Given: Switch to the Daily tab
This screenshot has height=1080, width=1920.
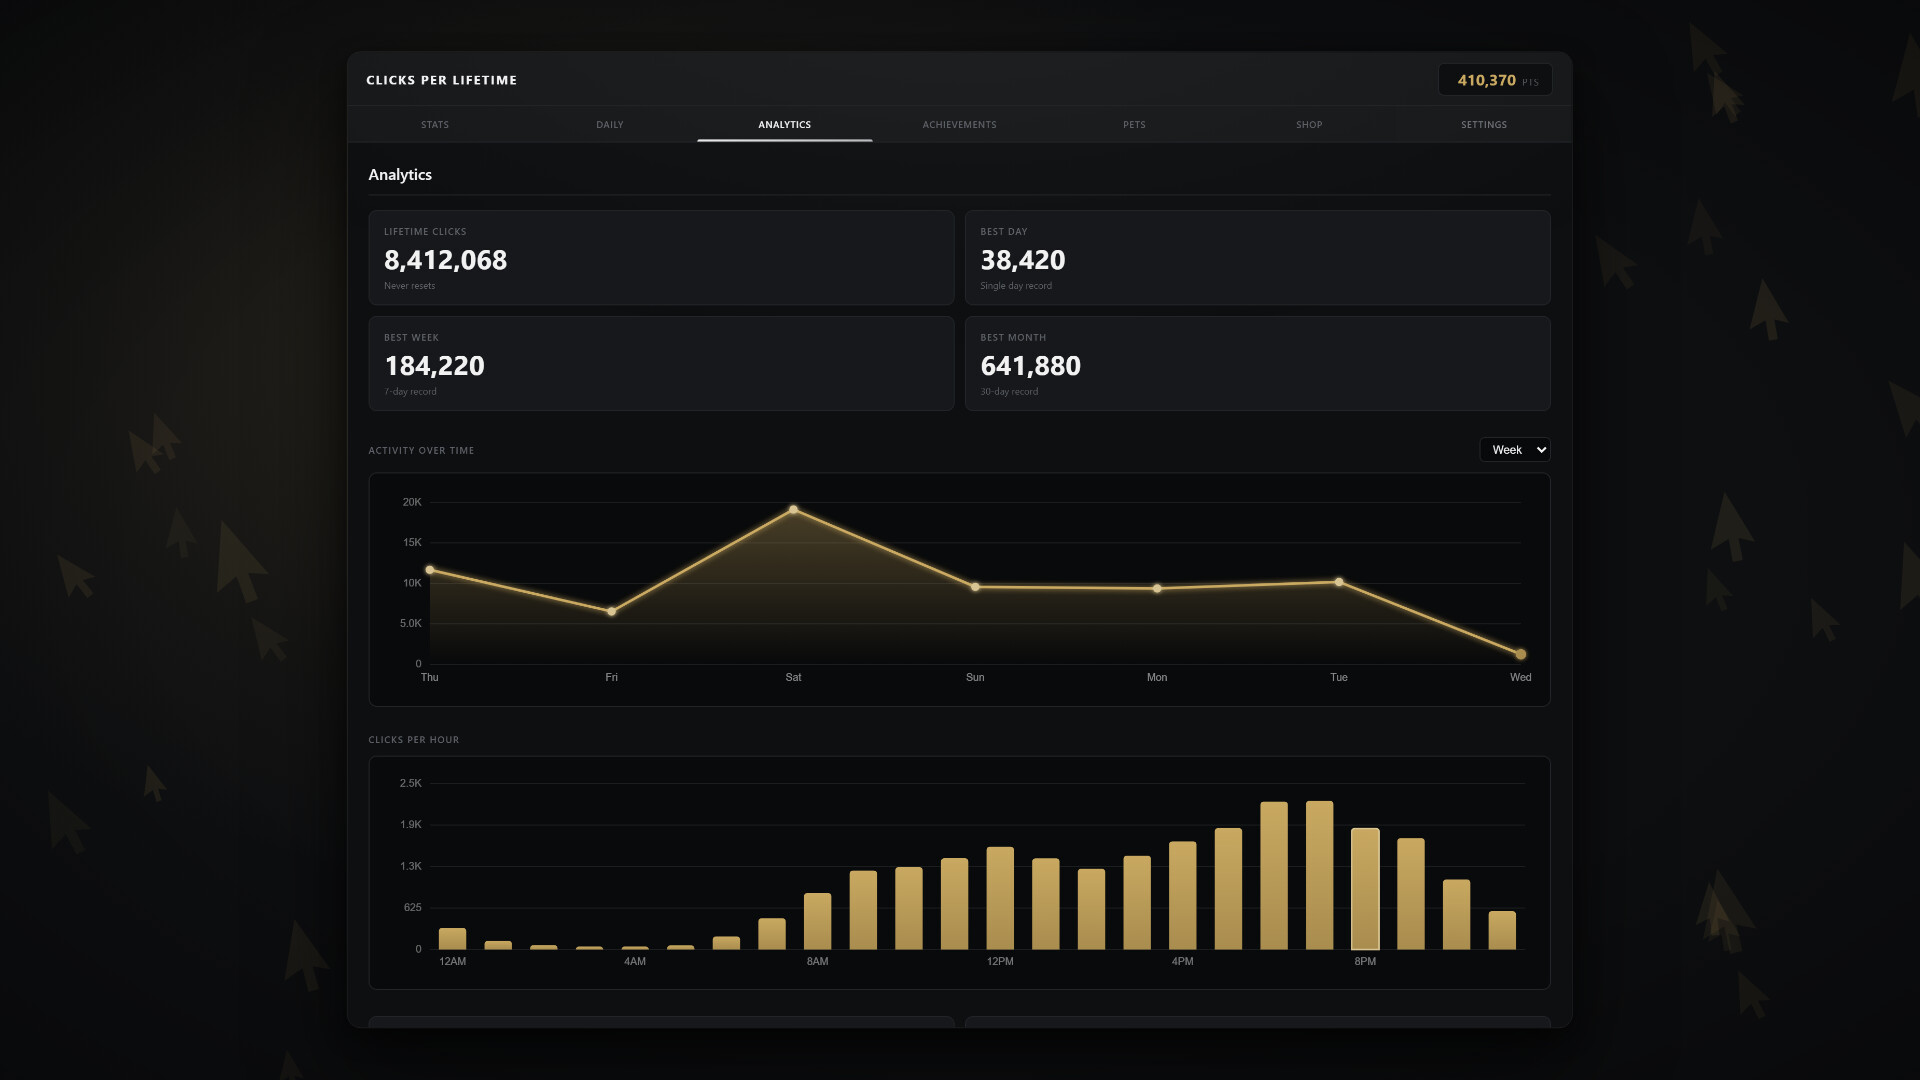Looking at the screenshot, I should pos(609,124).
